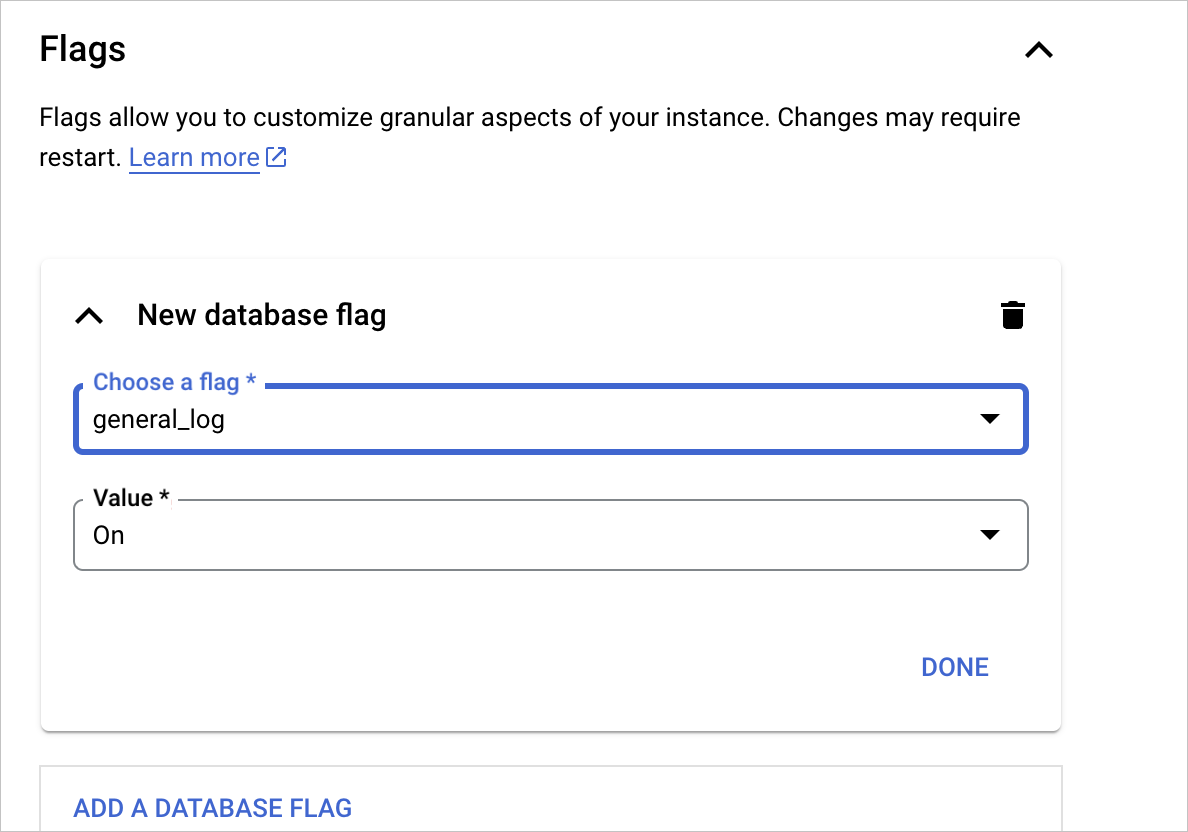Image resolution: width=1188 pixels, height=832 pixels.
Task: Select the general_log text in flag field
Action: point(159,420)
